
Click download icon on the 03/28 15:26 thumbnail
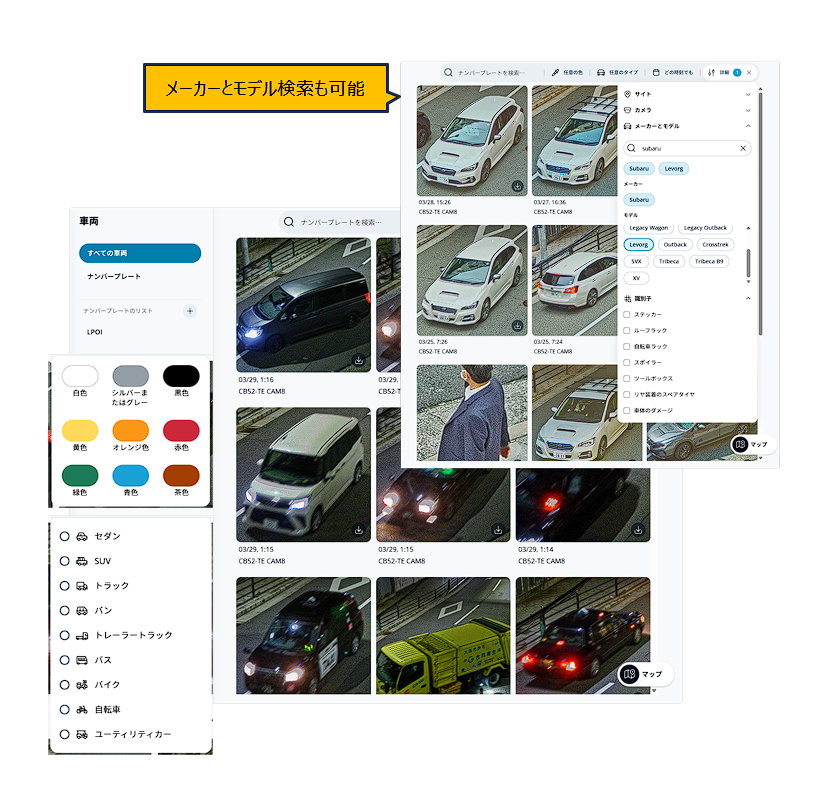coord(517,186)
